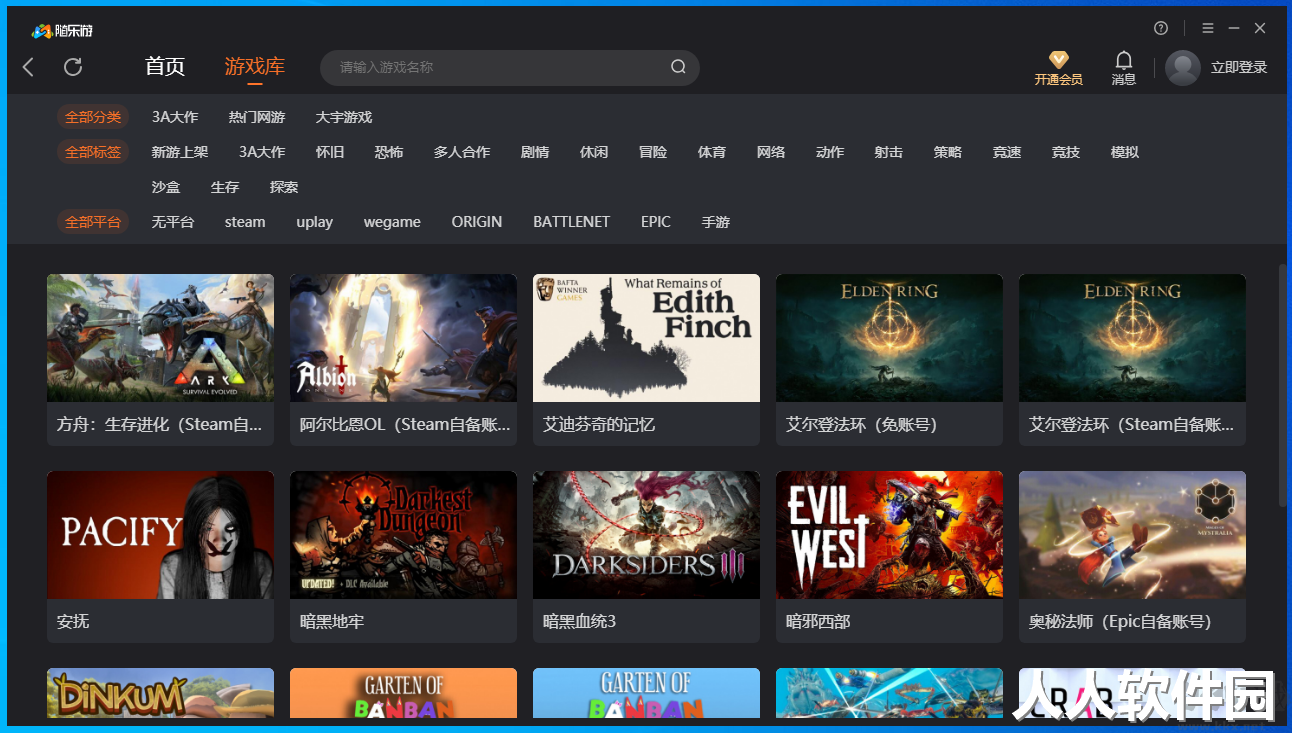Screen dimensions: 1292x733
Task: Open 奥秘法师 Epic game thumbnail
Action: click(1132, 535)
